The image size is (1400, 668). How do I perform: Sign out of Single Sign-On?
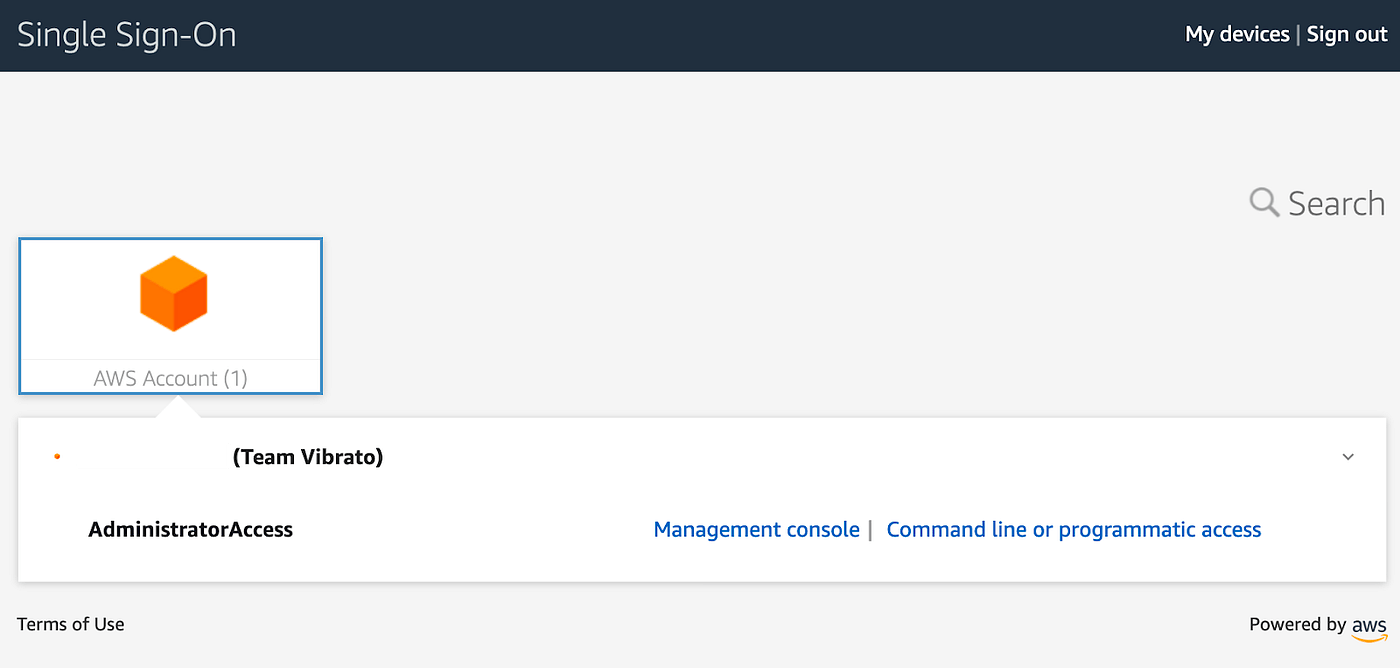click(1347, 34)
